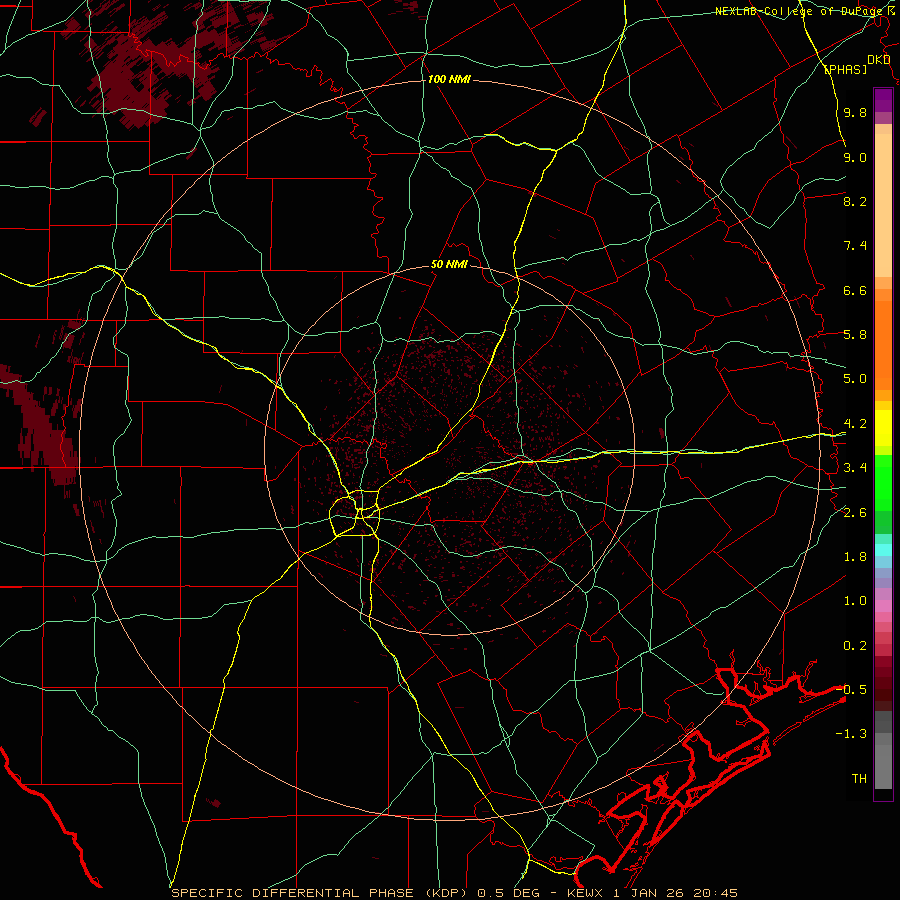
Task: Click the -1.3 value on the scale
Action: point(851,735)
